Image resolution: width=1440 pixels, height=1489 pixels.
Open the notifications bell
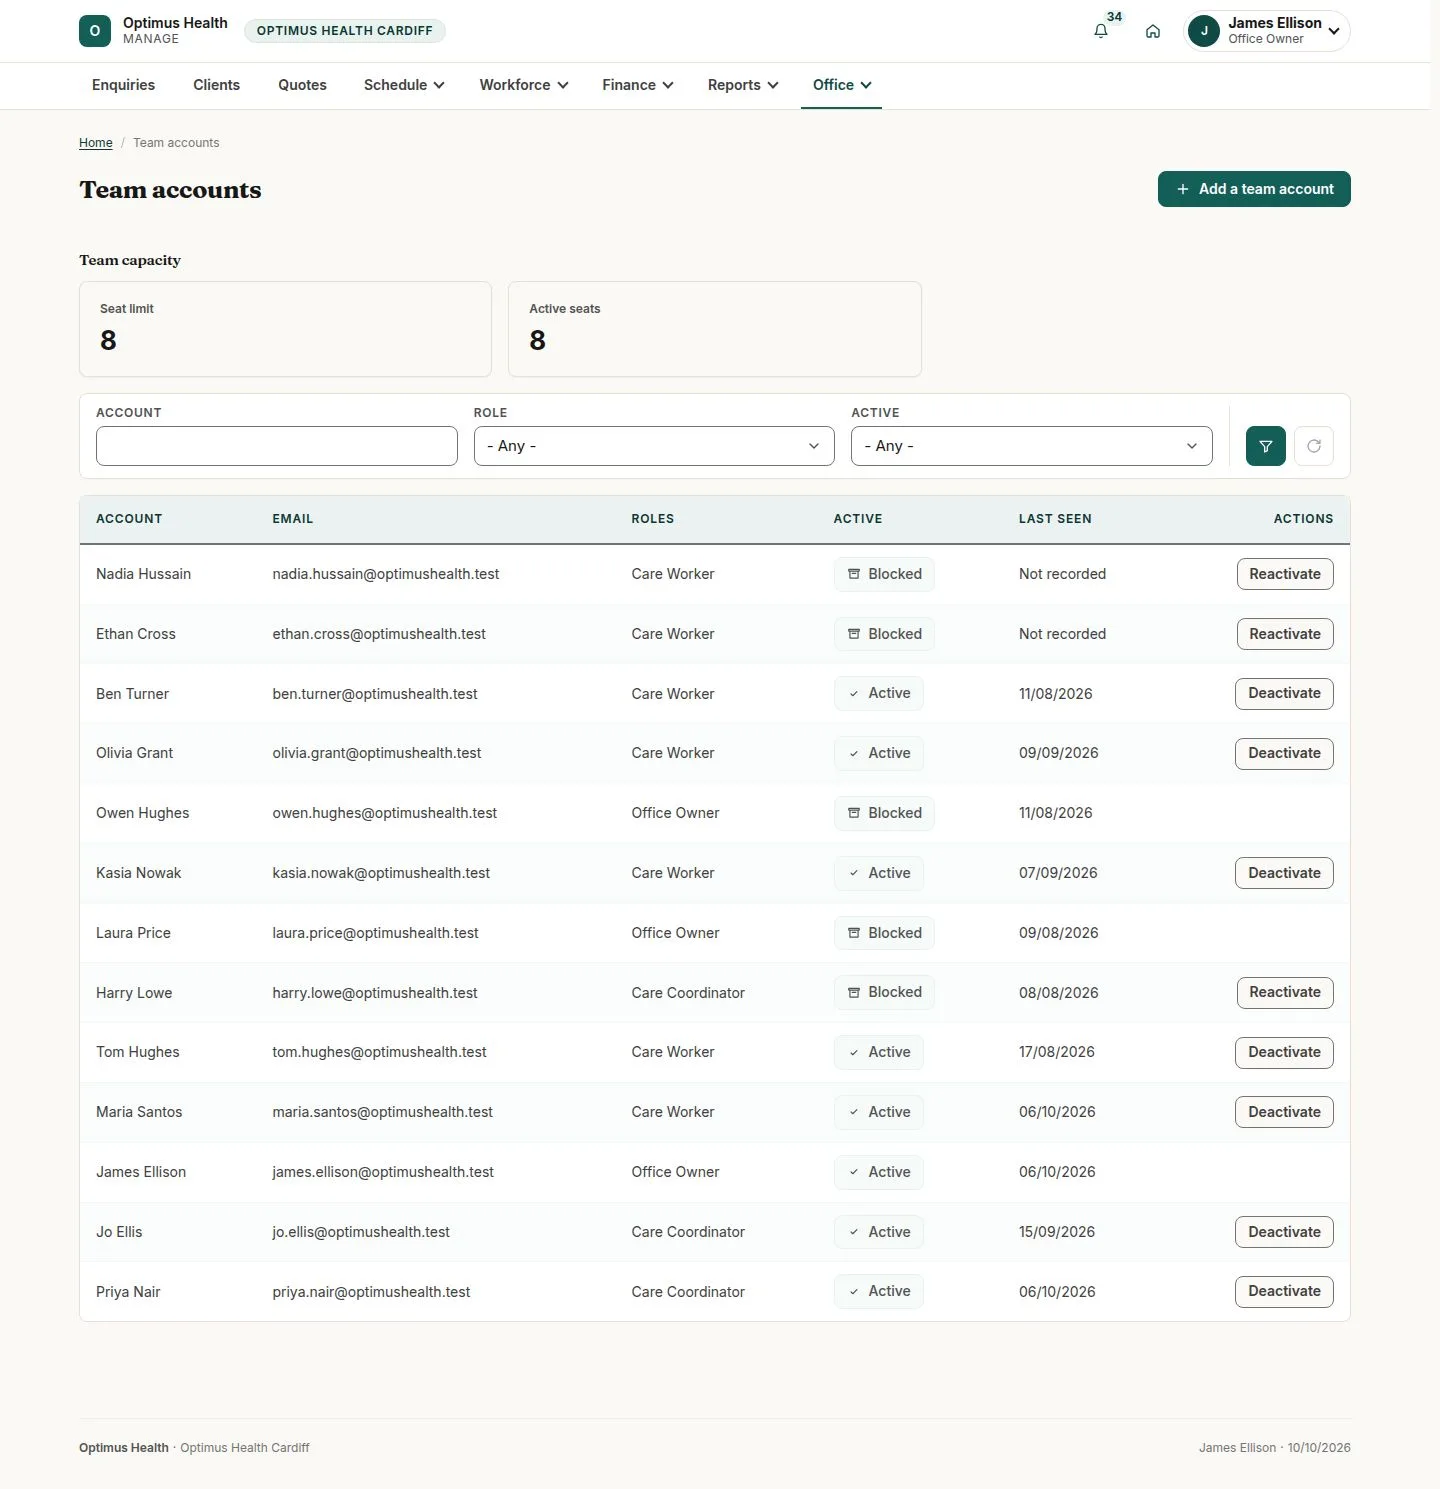(x=1101, y=31)
